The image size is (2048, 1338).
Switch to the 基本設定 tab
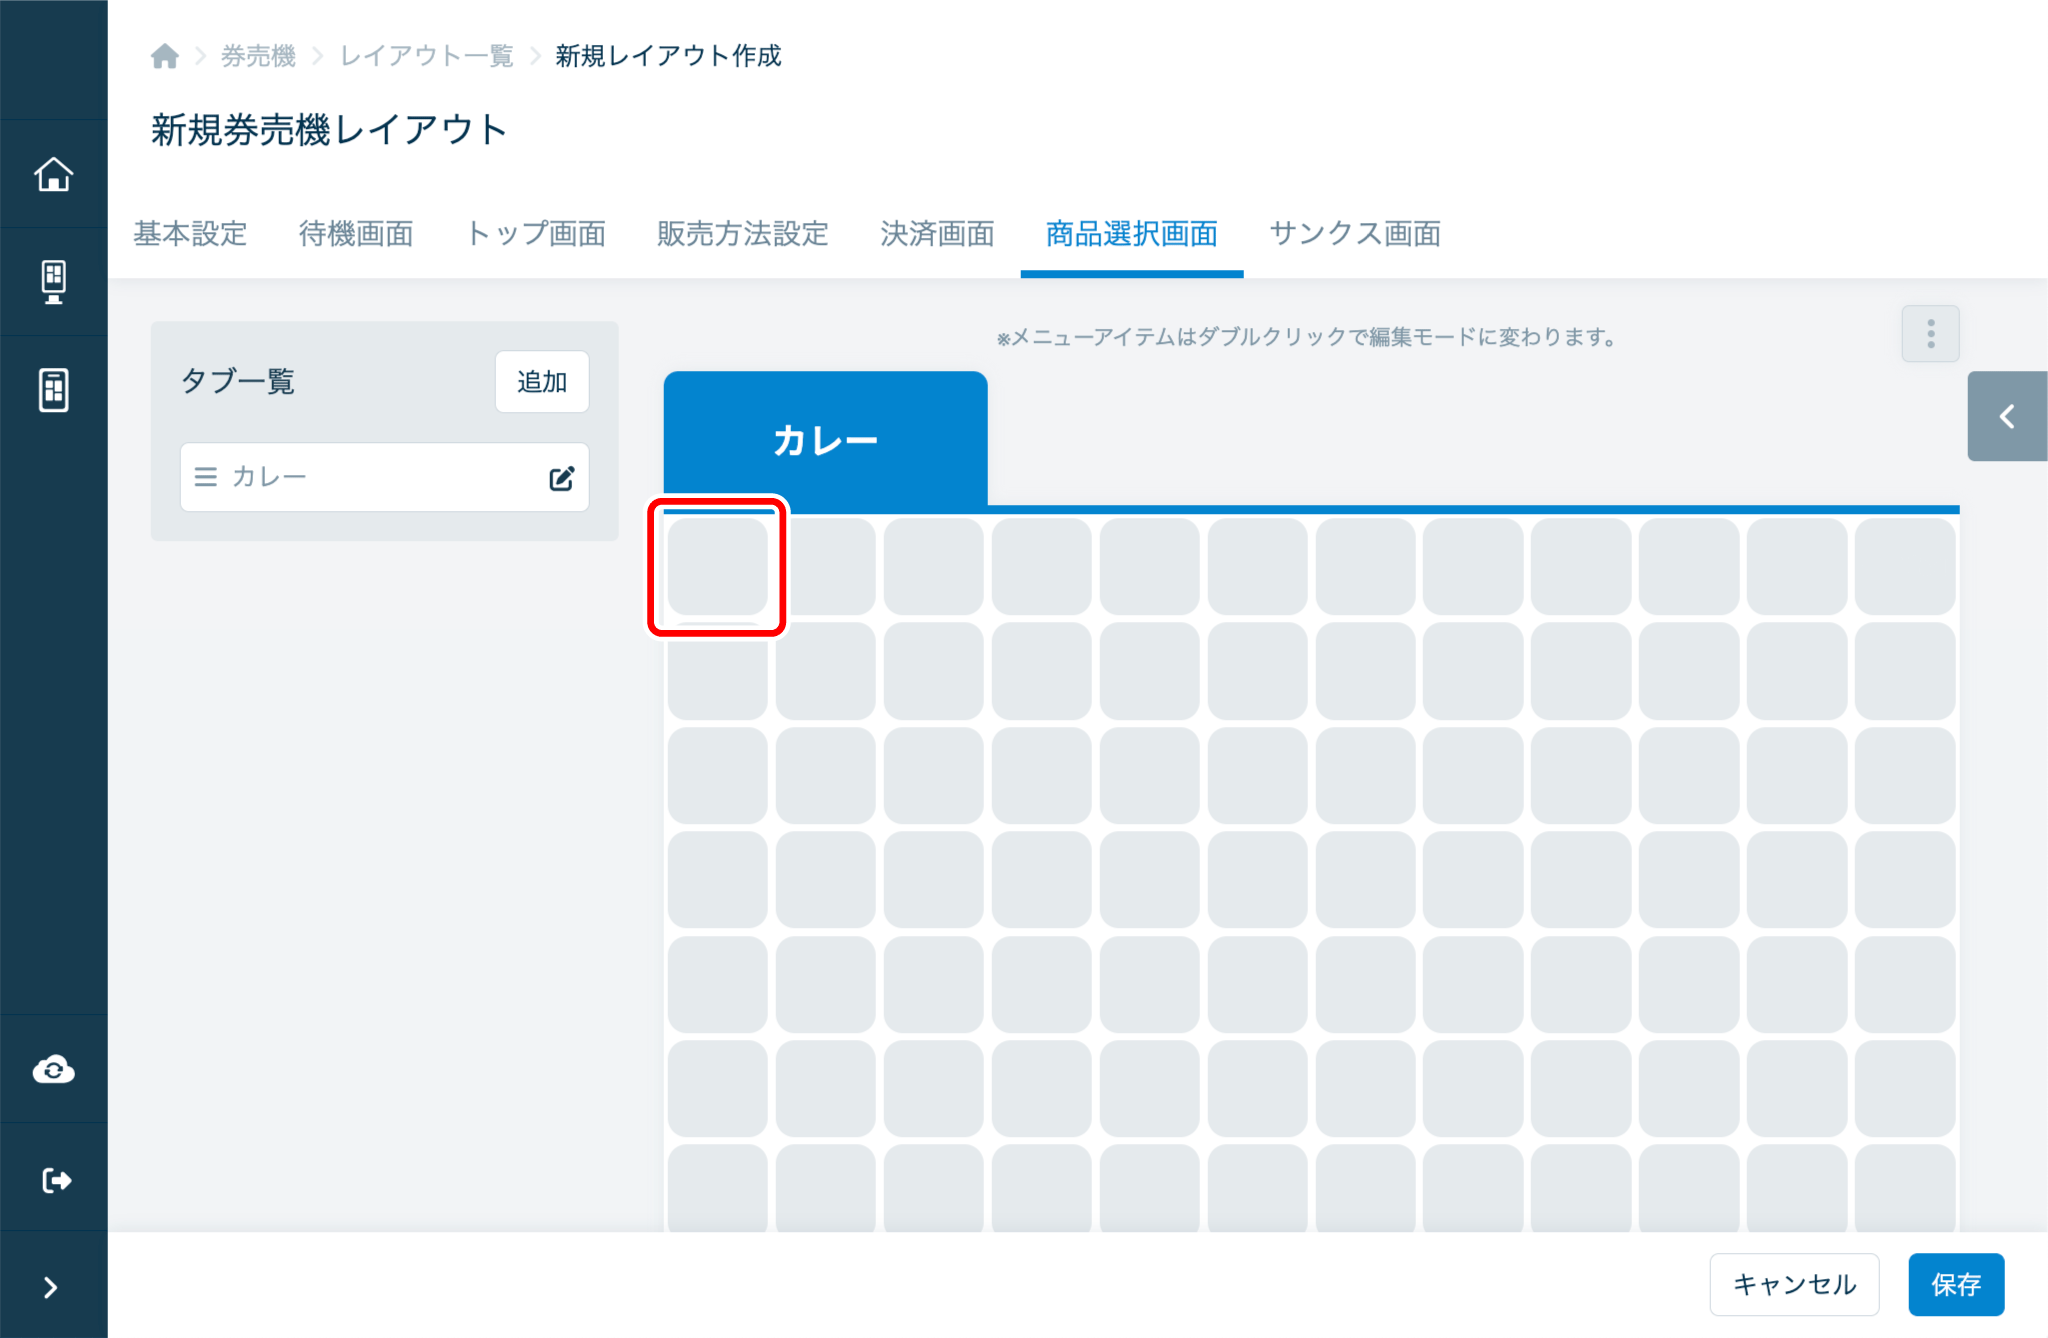click(190, 234)
